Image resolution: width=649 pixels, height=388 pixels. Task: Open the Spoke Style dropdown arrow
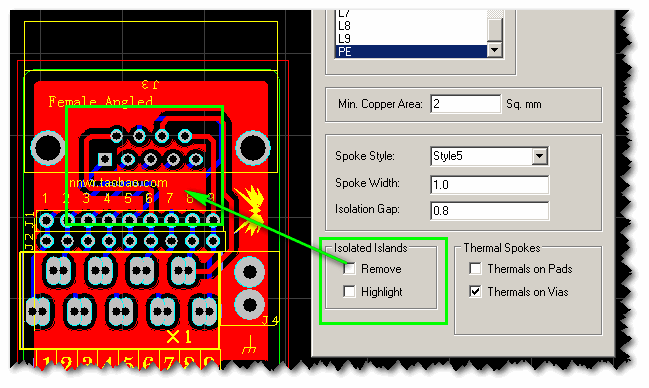[539, 157]
